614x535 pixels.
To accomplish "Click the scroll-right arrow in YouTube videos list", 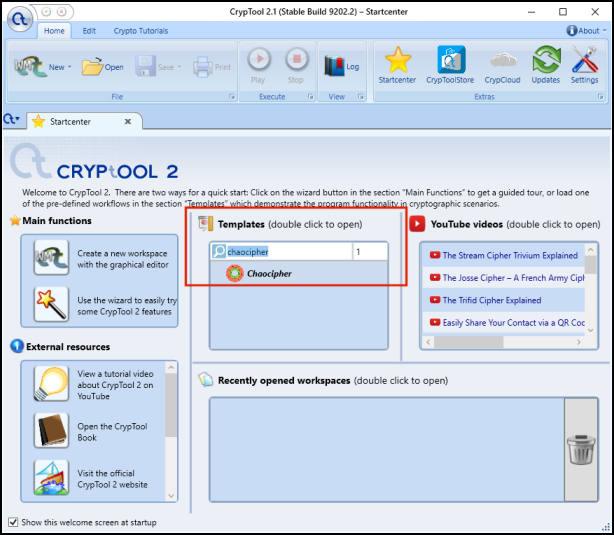I will [579, 342].
